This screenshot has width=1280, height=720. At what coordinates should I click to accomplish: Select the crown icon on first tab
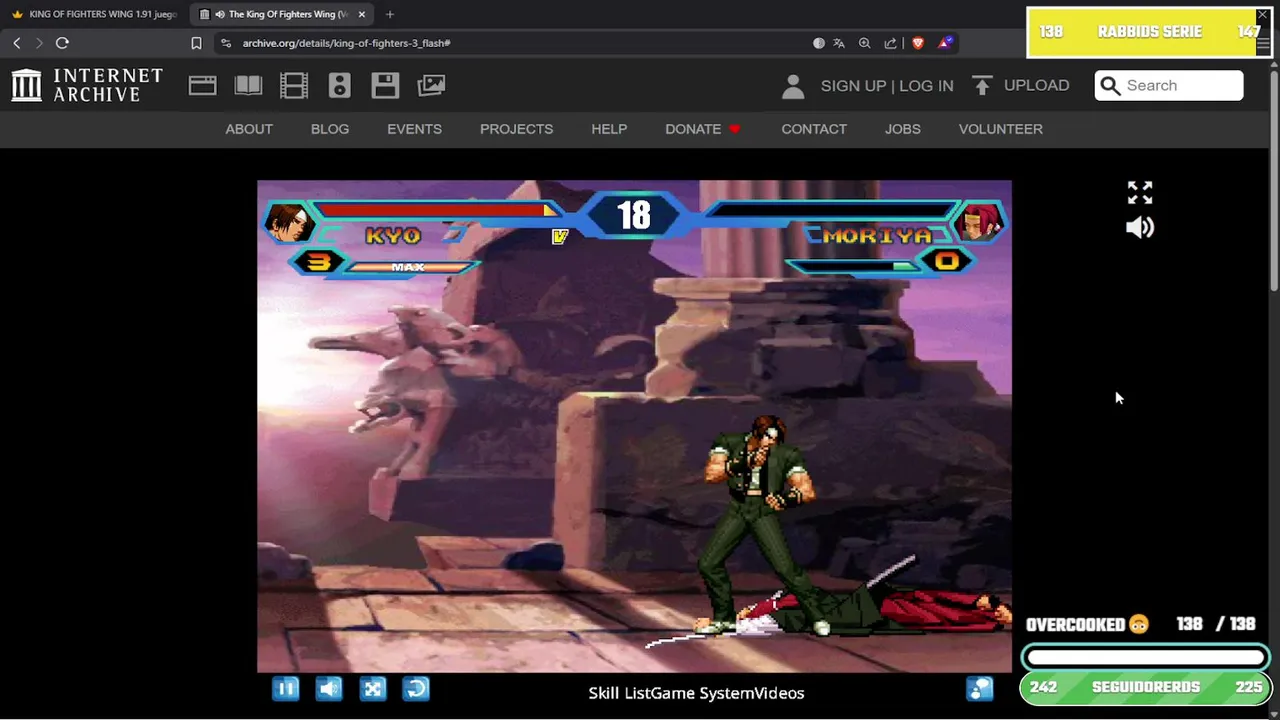point(17,14)
